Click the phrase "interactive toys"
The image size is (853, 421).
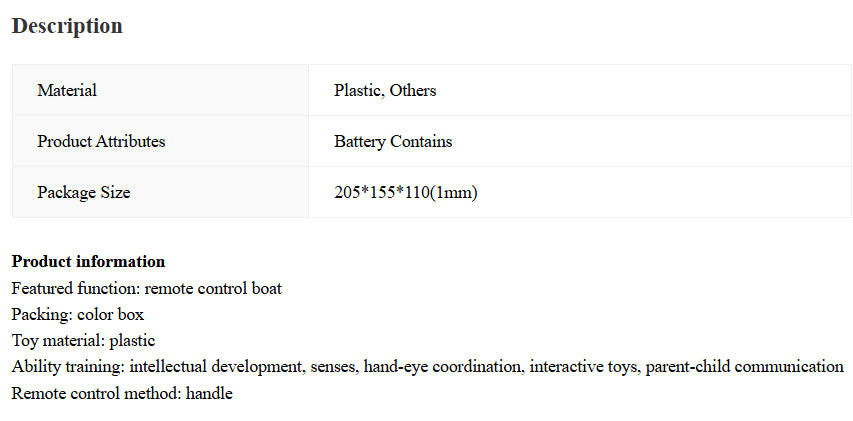(583, 366)
